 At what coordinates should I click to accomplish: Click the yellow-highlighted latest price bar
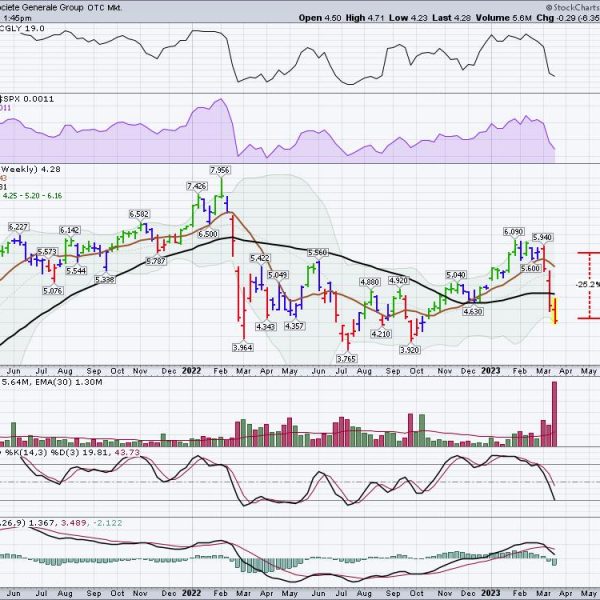point(555,310)
